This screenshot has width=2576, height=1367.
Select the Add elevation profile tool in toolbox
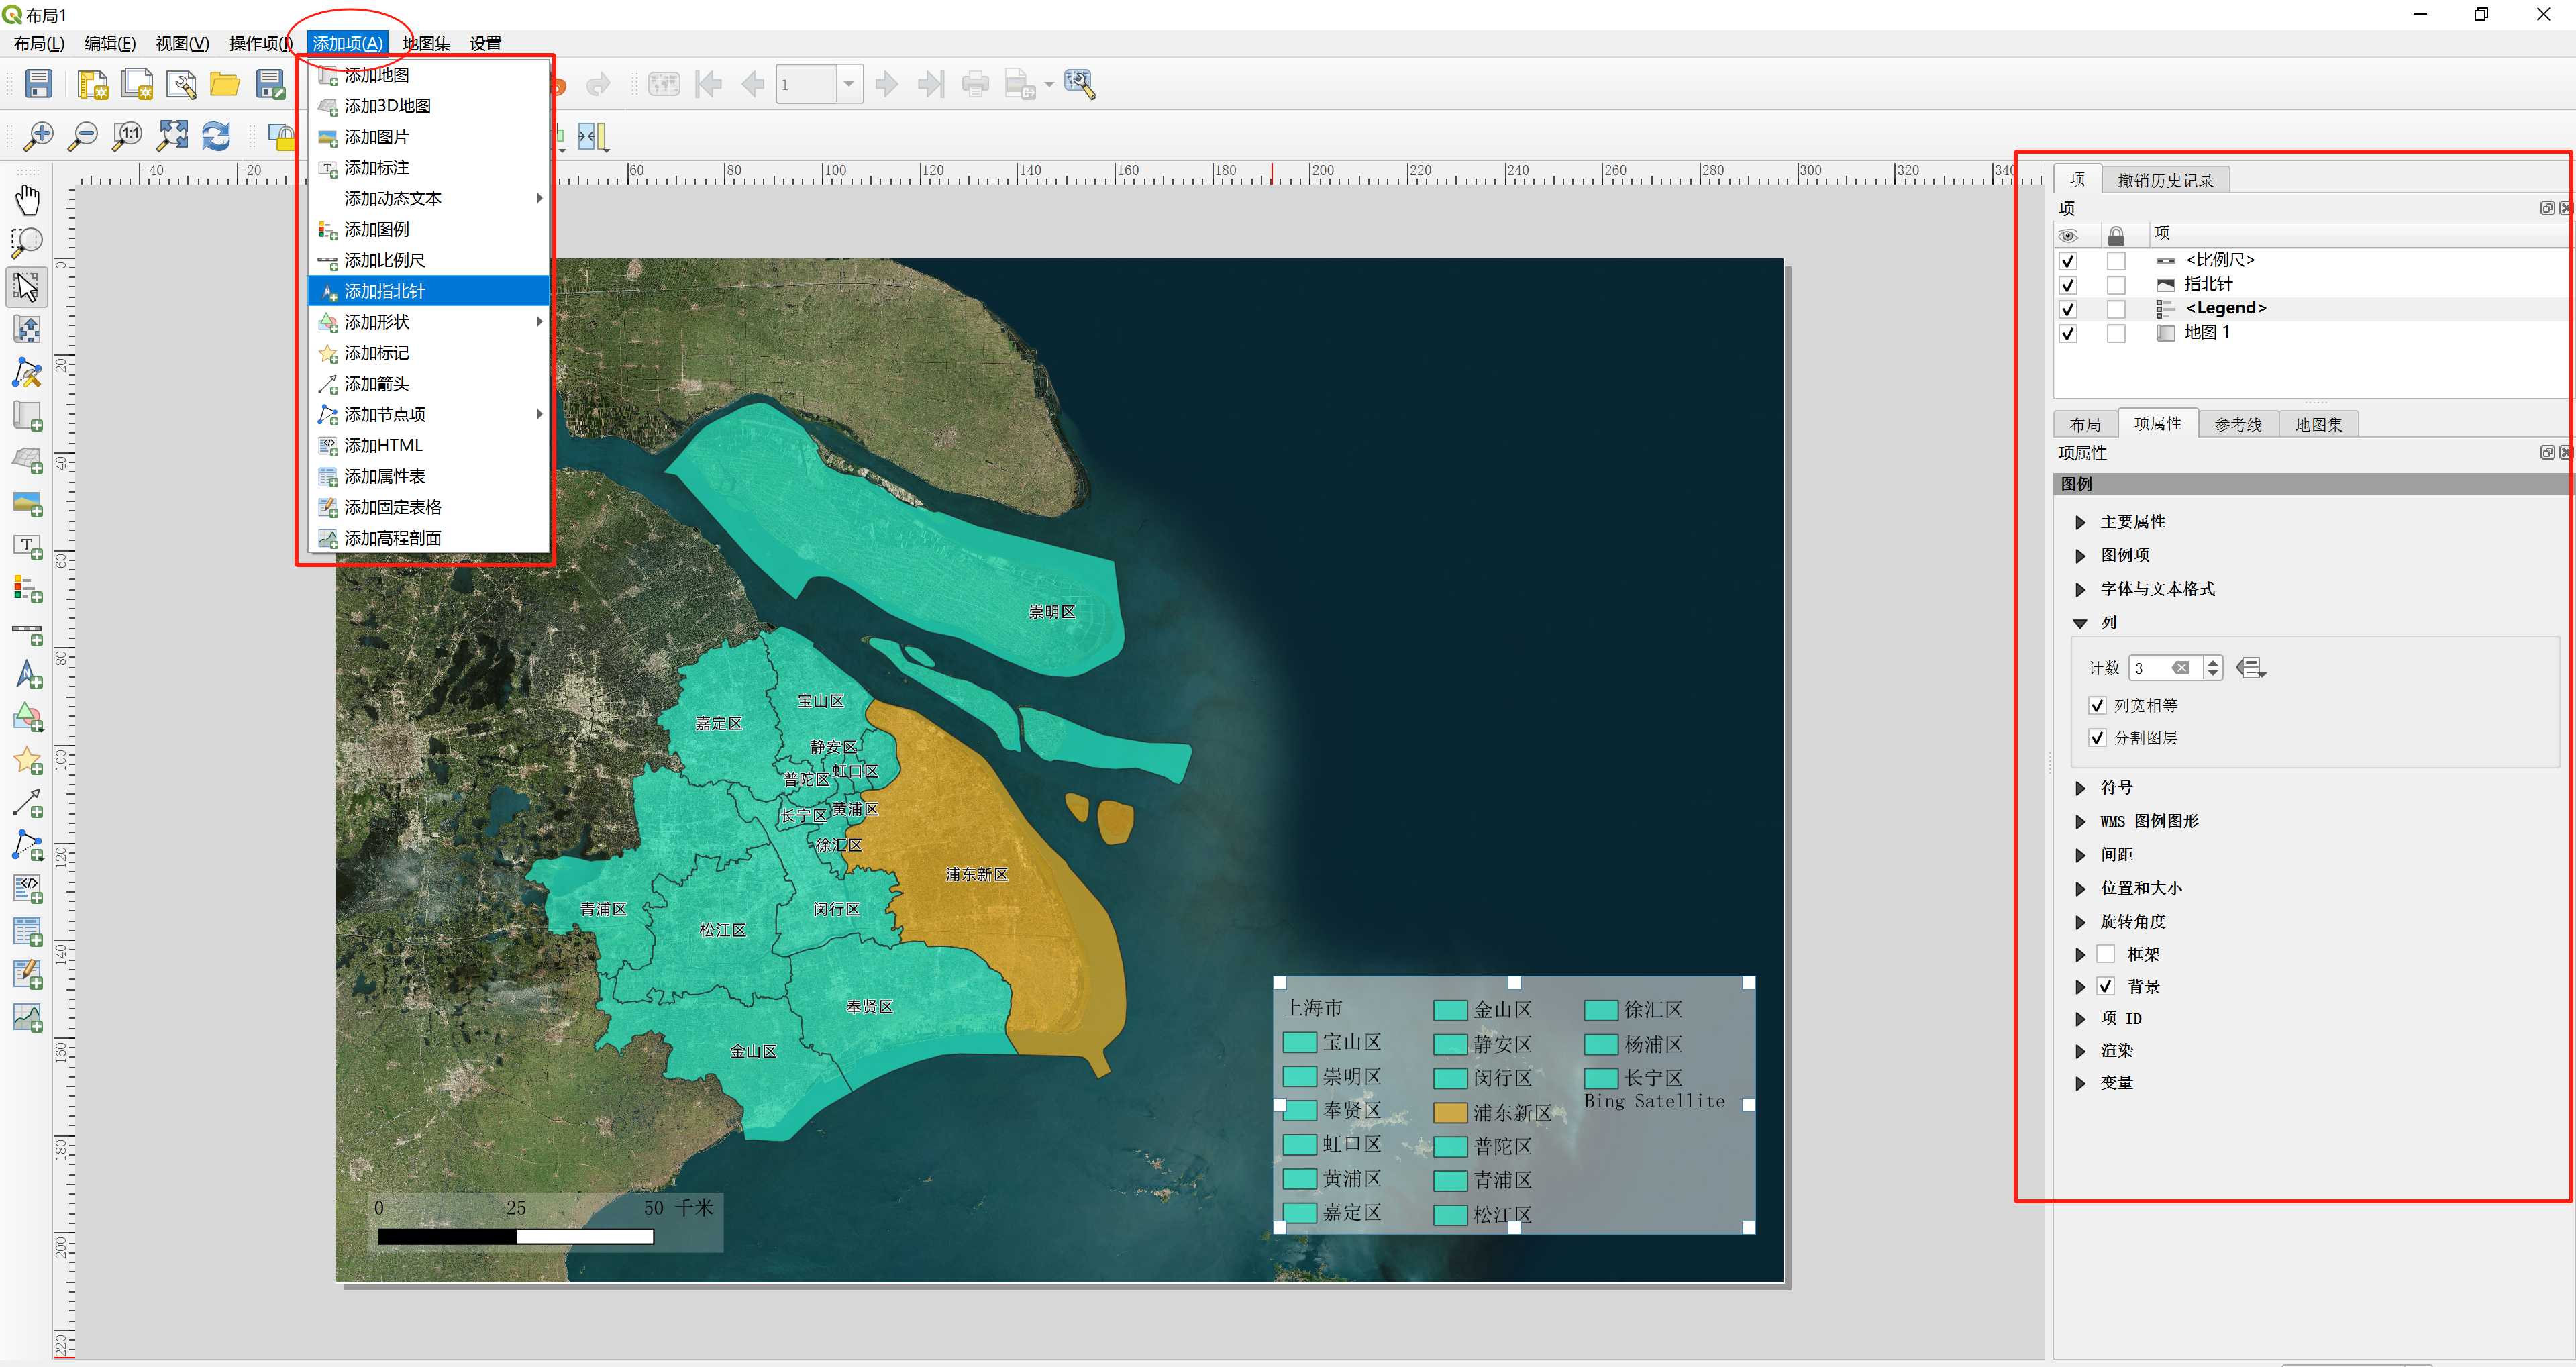pos(28,1018)
